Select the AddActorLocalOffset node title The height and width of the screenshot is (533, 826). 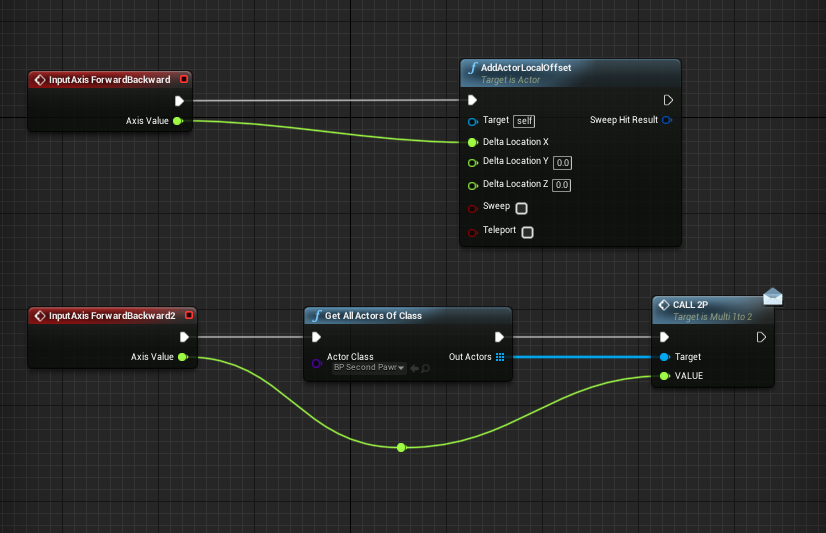pyautogui.click(x=526, y=68)
